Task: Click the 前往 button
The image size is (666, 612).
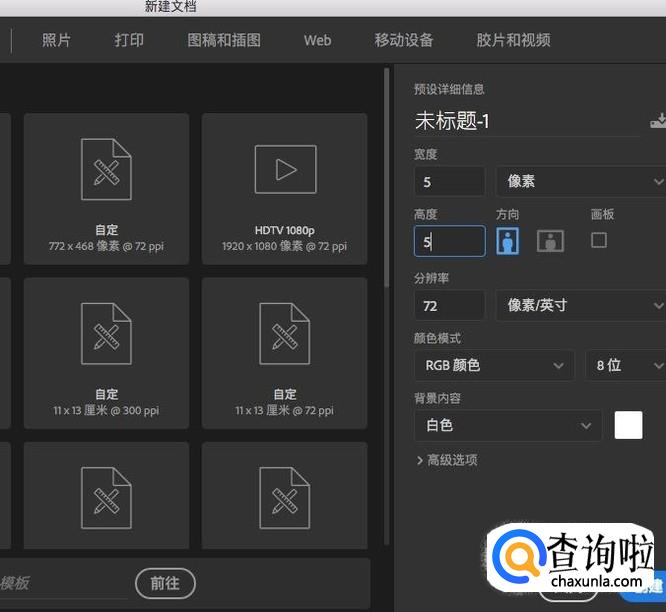Action: pos(165,583)
